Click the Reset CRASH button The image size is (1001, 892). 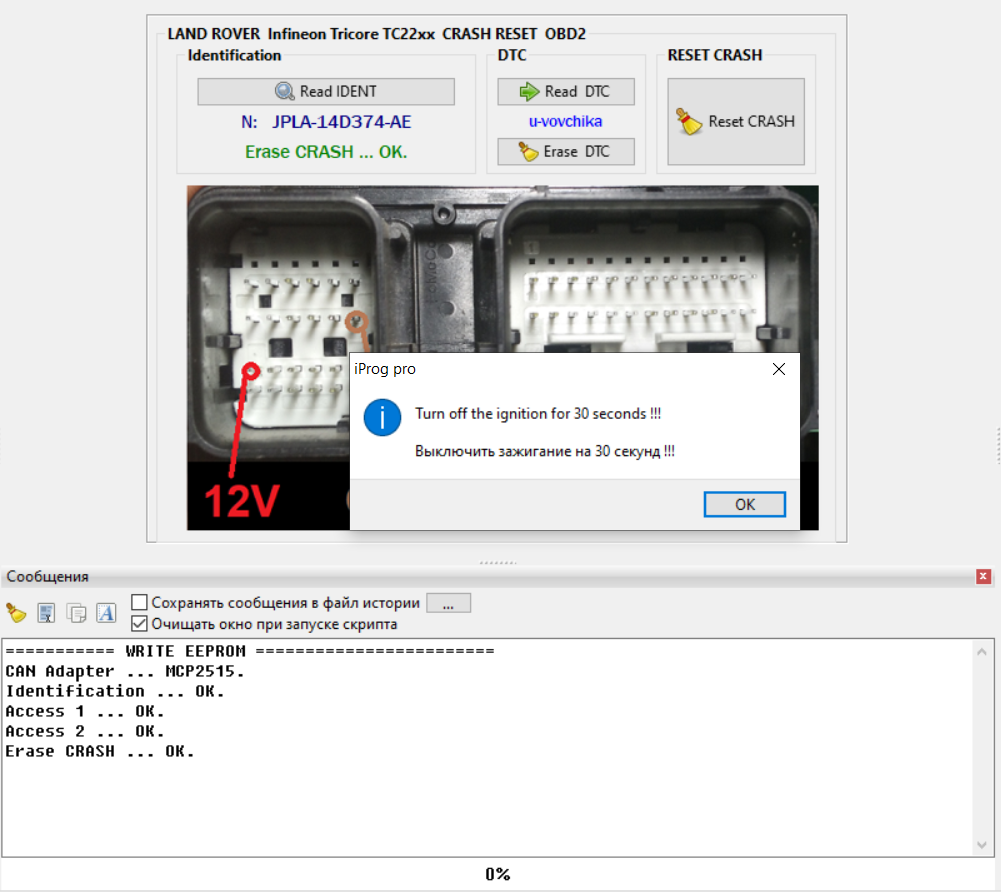(x=735, y=121)
